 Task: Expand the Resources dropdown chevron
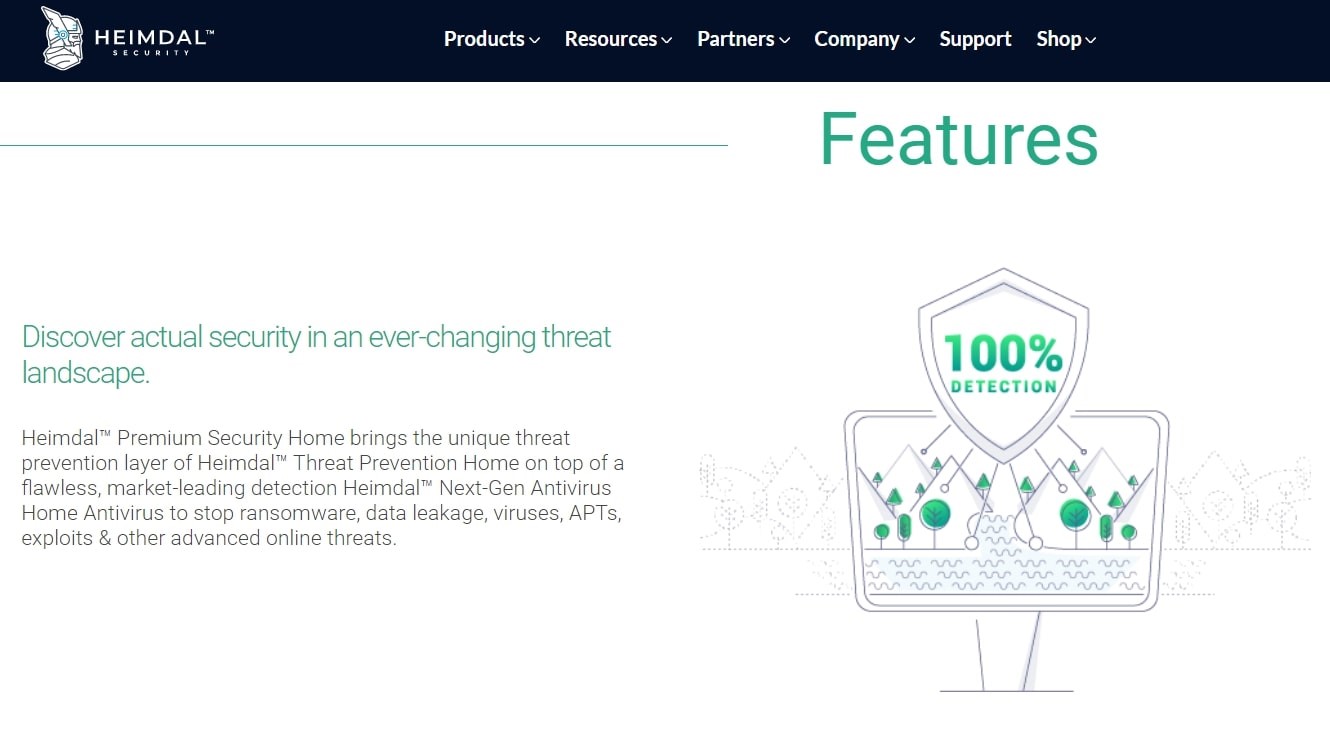(x=667, y=40)
